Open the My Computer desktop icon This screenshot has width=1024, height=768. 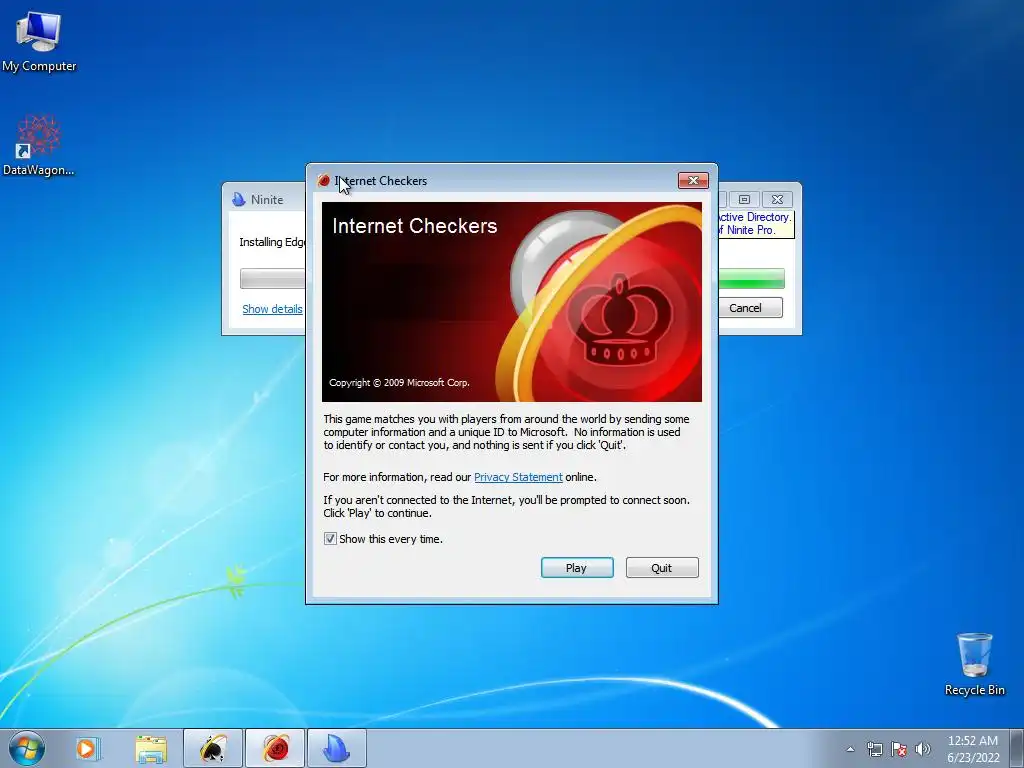(x=39, y=40)
